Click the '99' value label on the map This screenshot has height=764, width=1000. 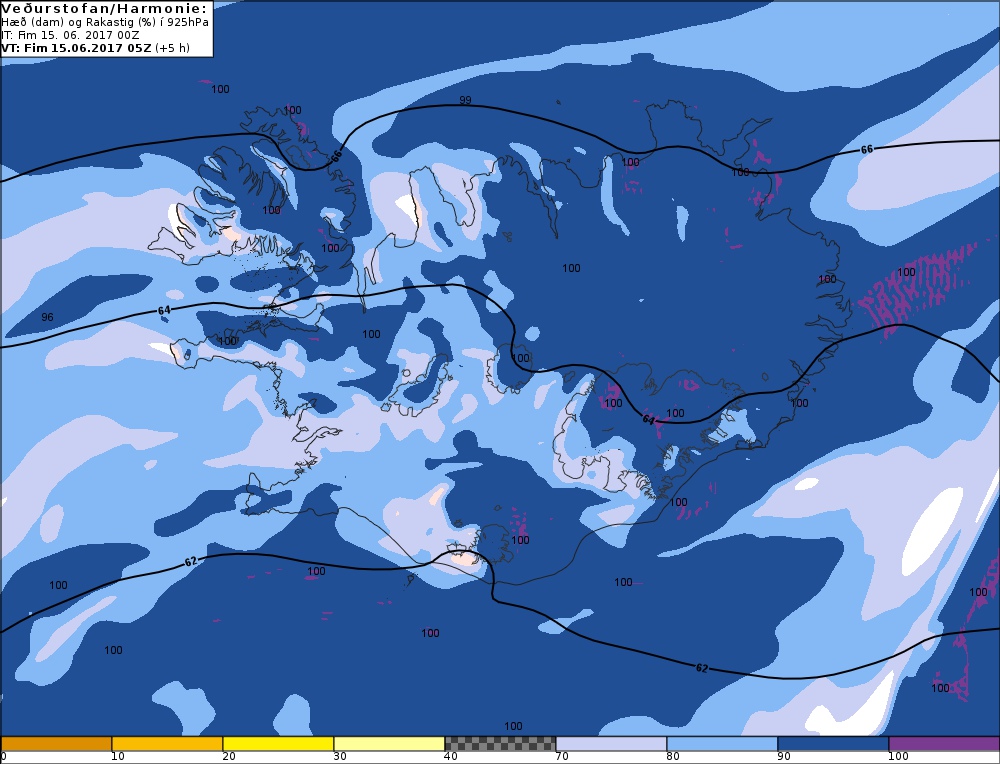tap(466, 100)
